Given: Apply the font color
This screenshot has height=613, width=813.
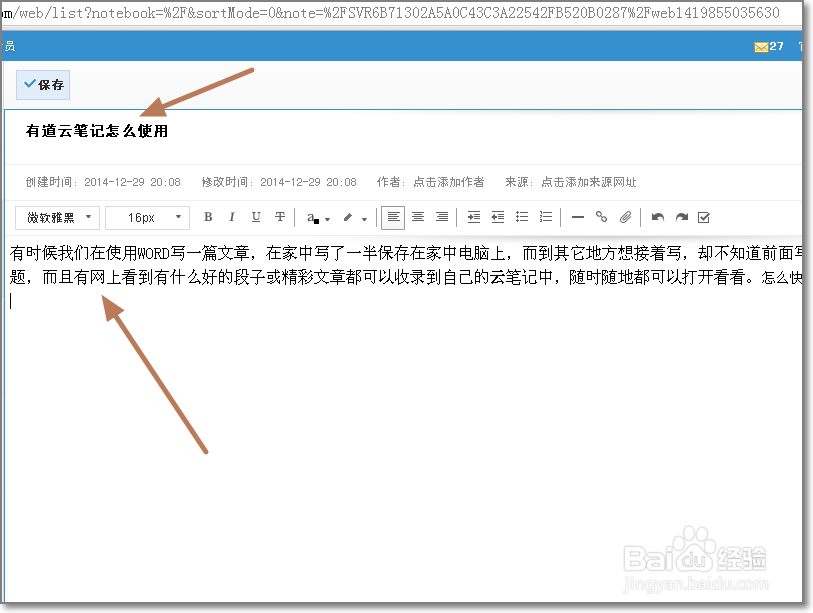Looking at the screenshot, I should click(313, 218).
